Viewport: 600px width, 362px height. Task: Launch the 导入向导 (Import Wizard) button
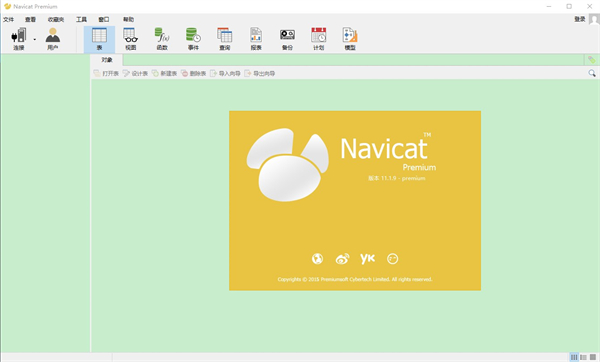tap(225, 73)
